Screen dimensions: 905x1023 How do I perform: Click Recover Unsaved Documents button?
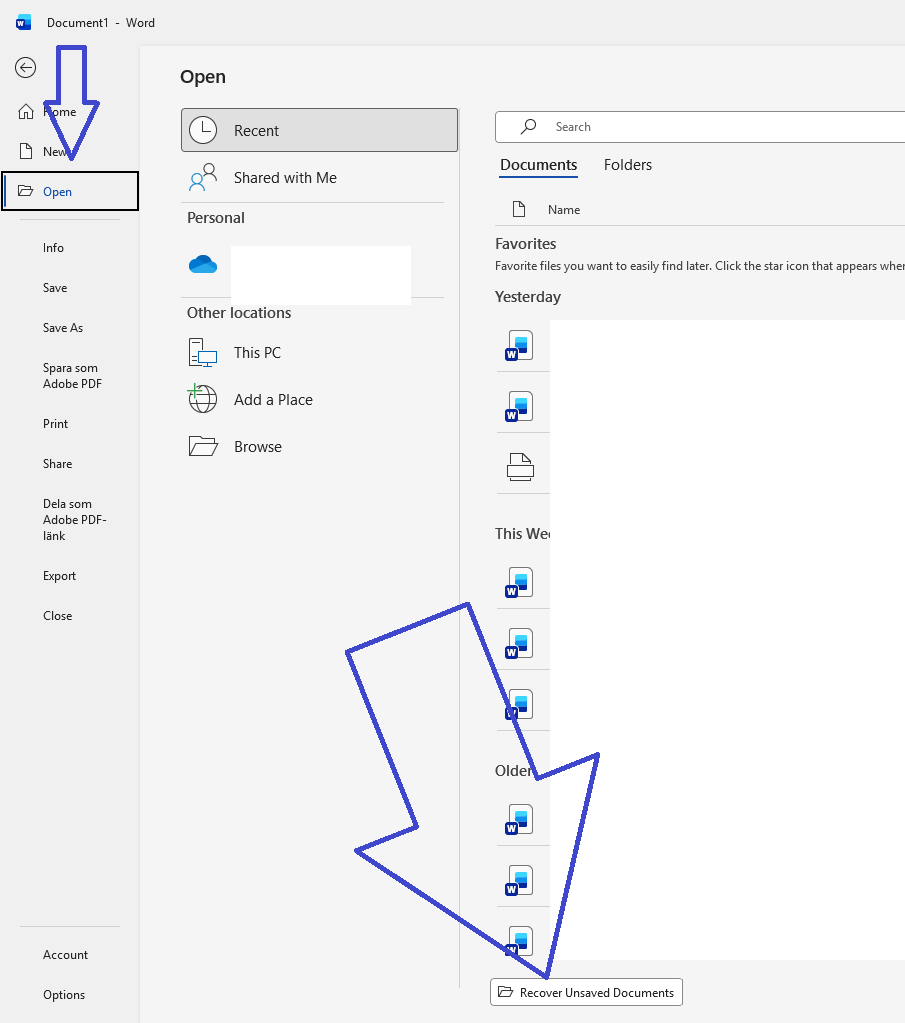click(x=587, y=992)
